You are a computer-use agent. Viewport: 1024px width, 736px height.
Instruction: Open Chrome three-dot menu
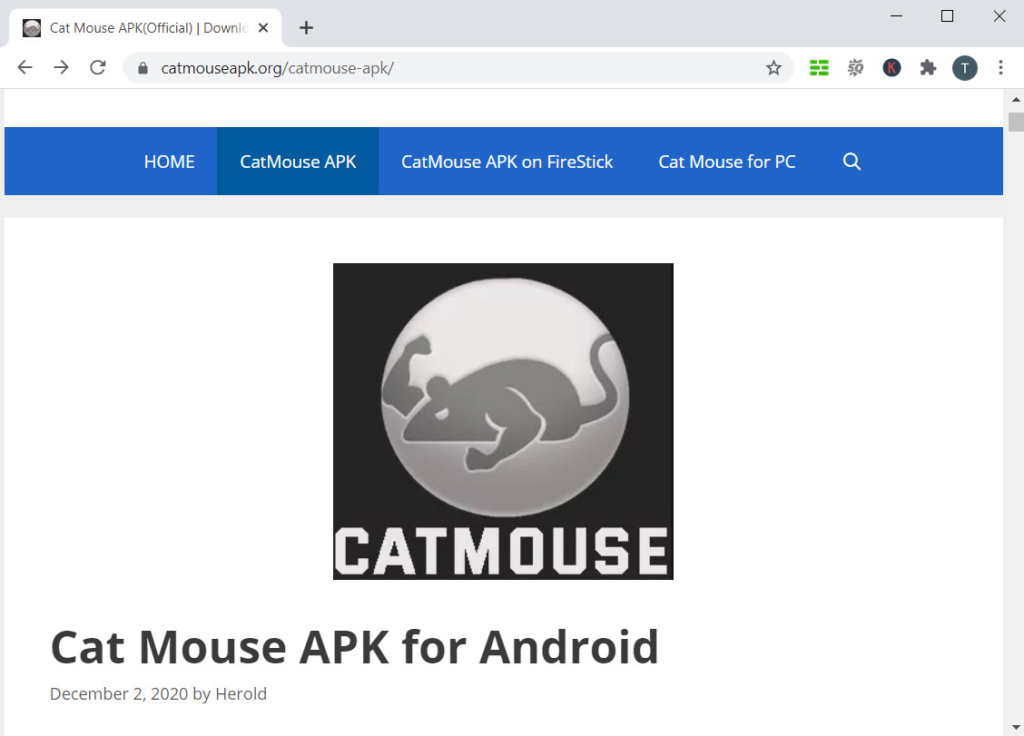[x=1000, y=68]
